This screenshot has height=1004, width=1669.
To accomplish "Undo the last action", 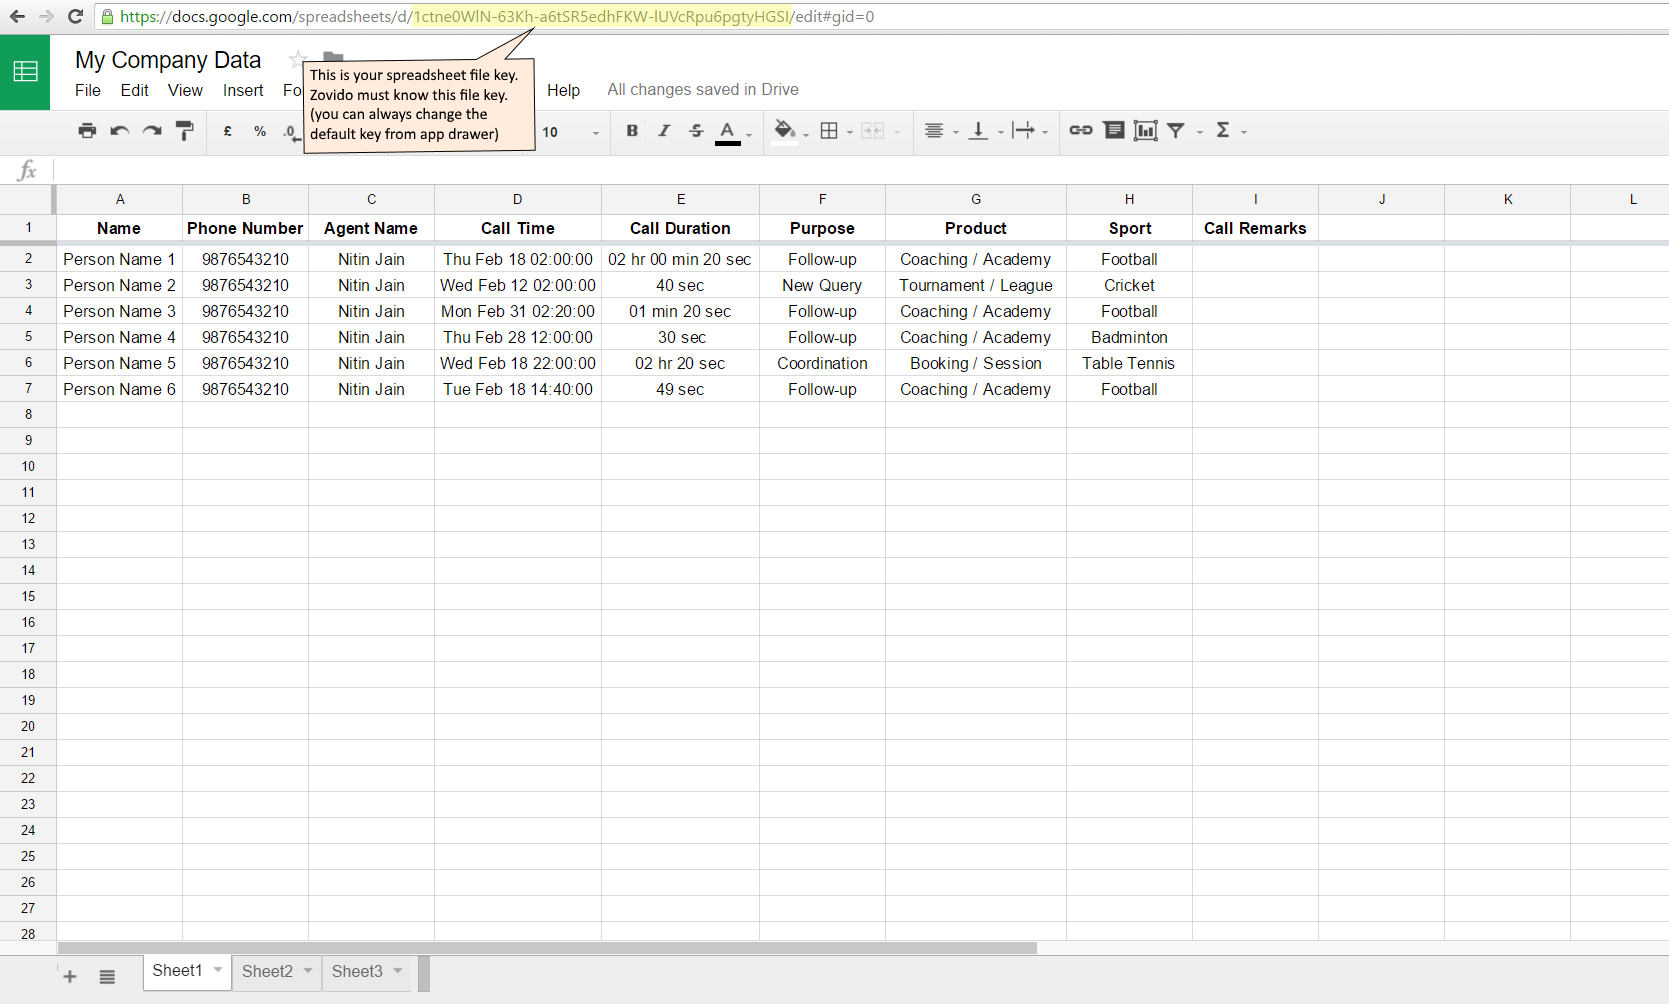I will click(119, 131).
